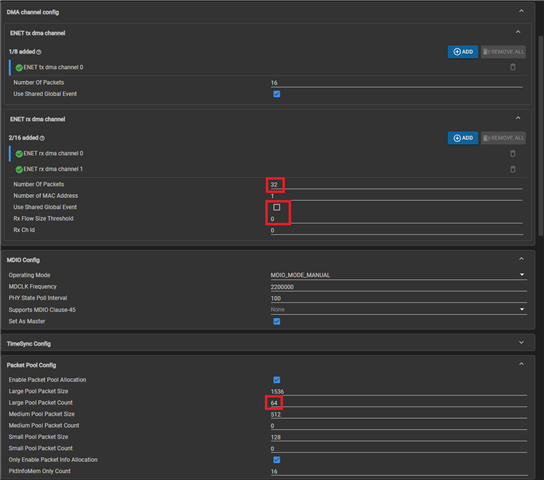Image resolution: width=544 pixels, height=480 pixels.
Task: Collapse DMA channel config section
Action: click(x=521, y=11)
